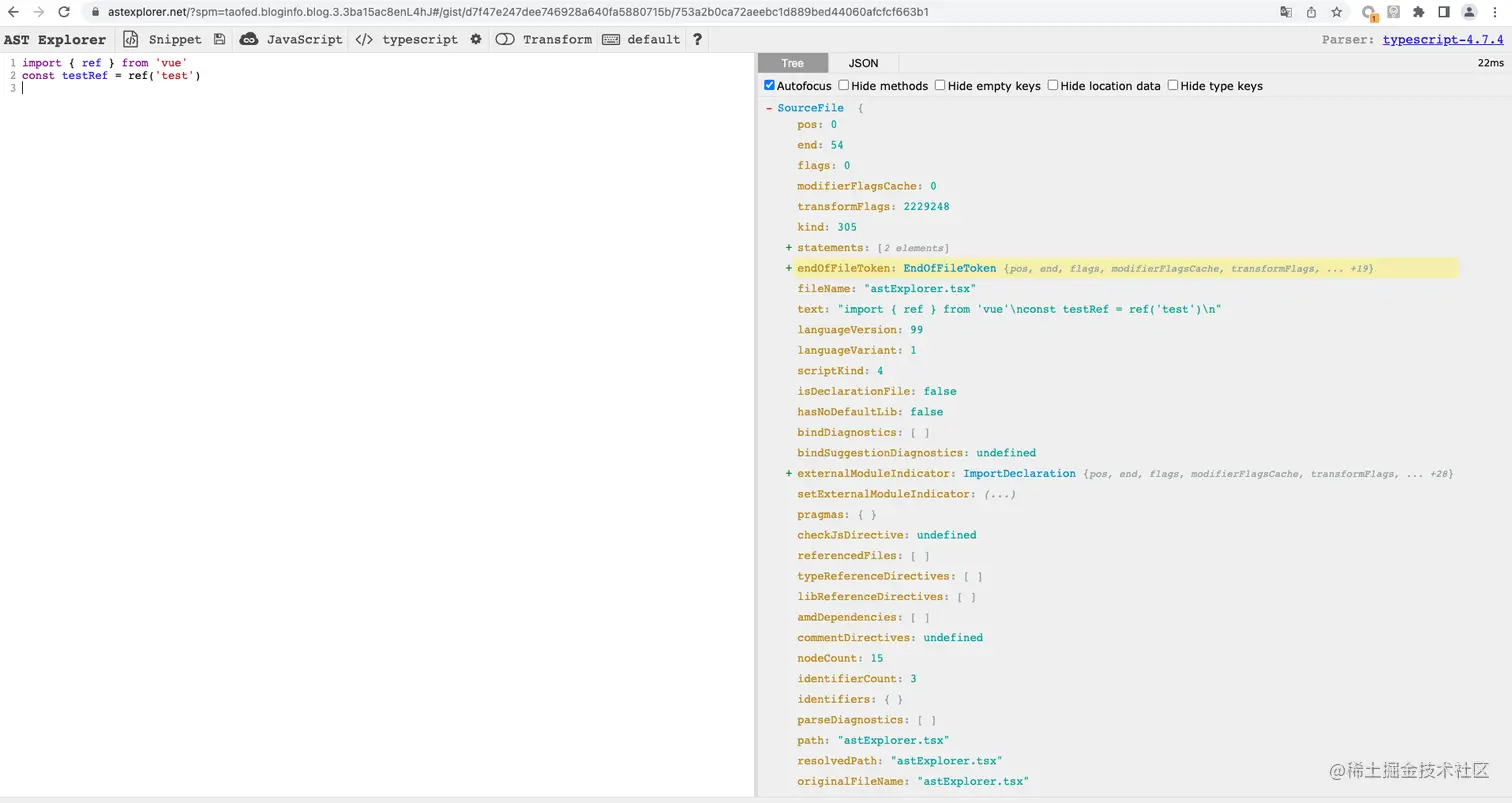Click the ImportDeclaration node label
This screenshot has height=803, width=1512.
click(x=1019, y=474)
